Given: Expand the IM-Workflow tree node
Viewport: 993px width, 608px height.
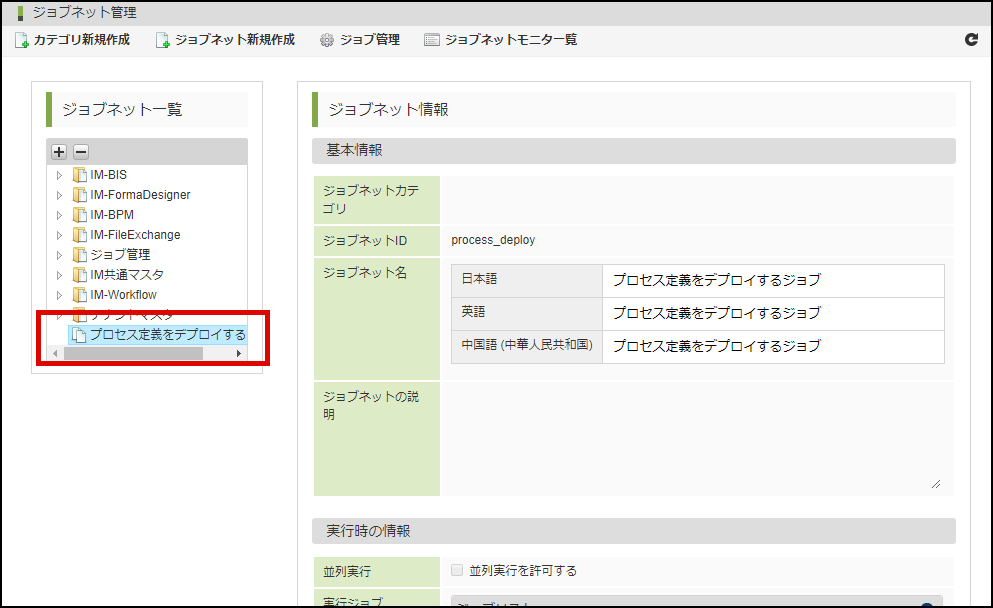Looking at the screenshot, I should coord(59,295).
